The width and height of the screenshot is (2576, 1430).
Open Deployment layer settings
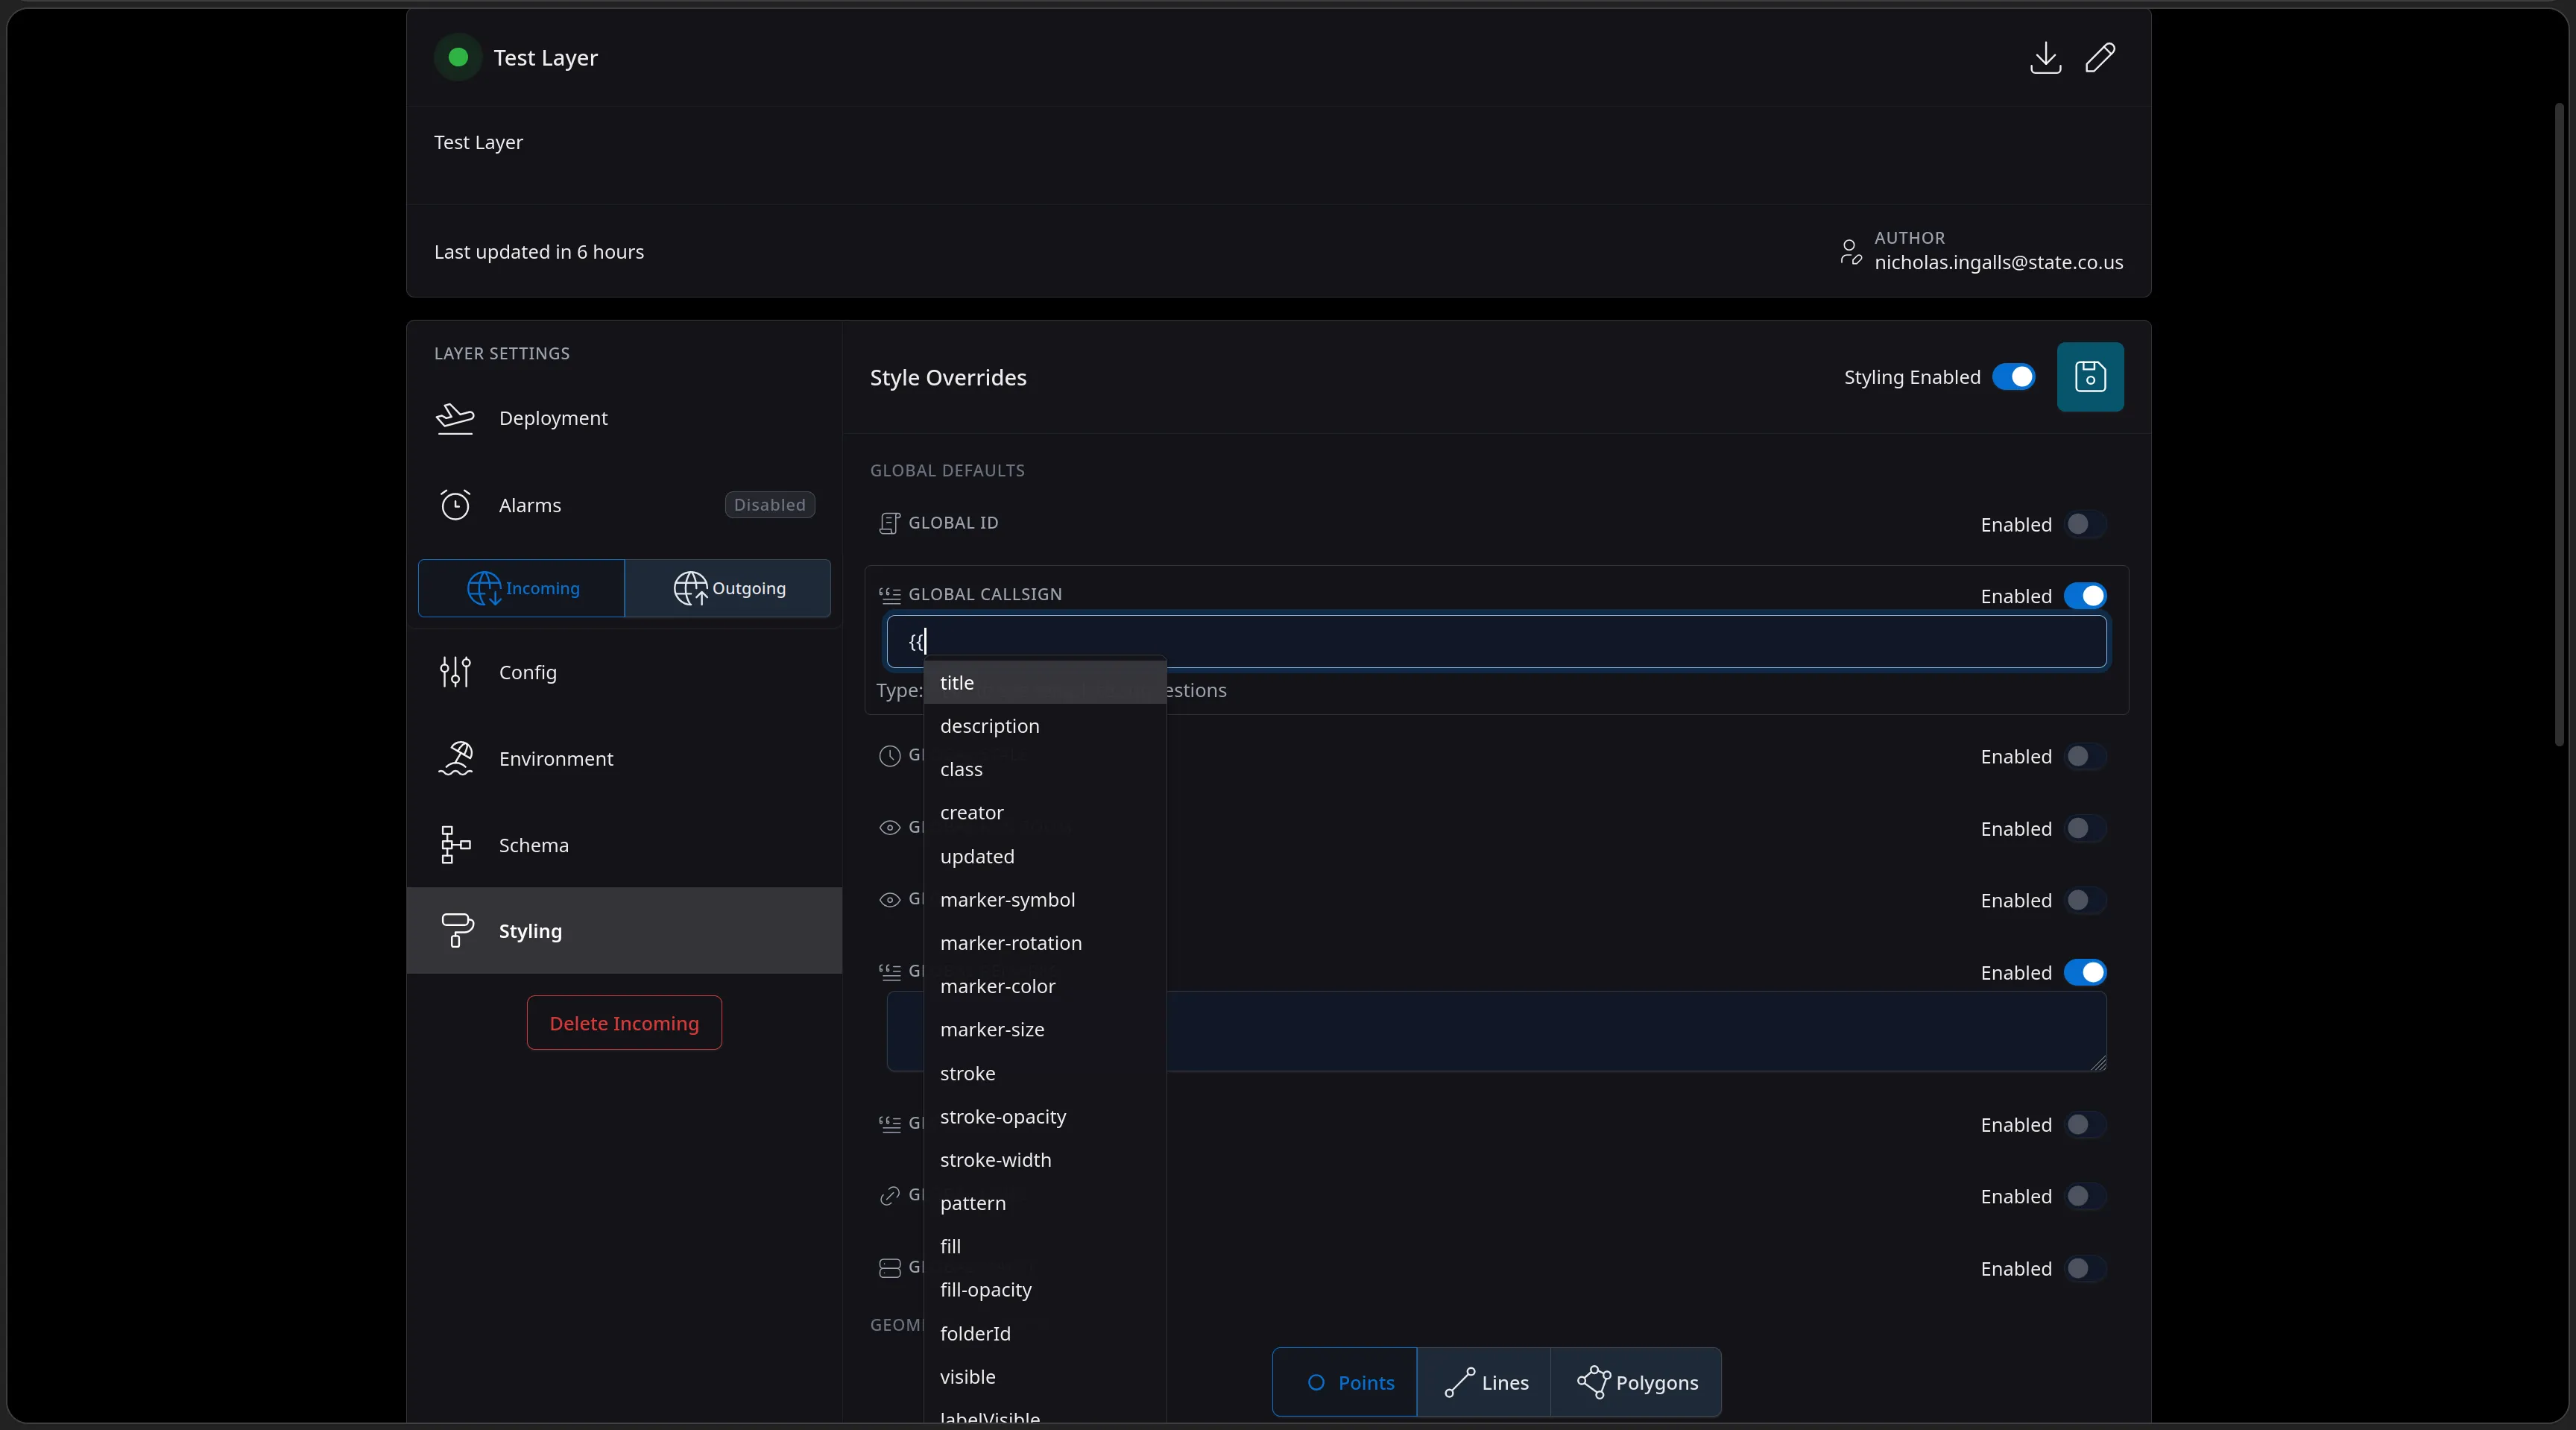click(x=624, y=418)
